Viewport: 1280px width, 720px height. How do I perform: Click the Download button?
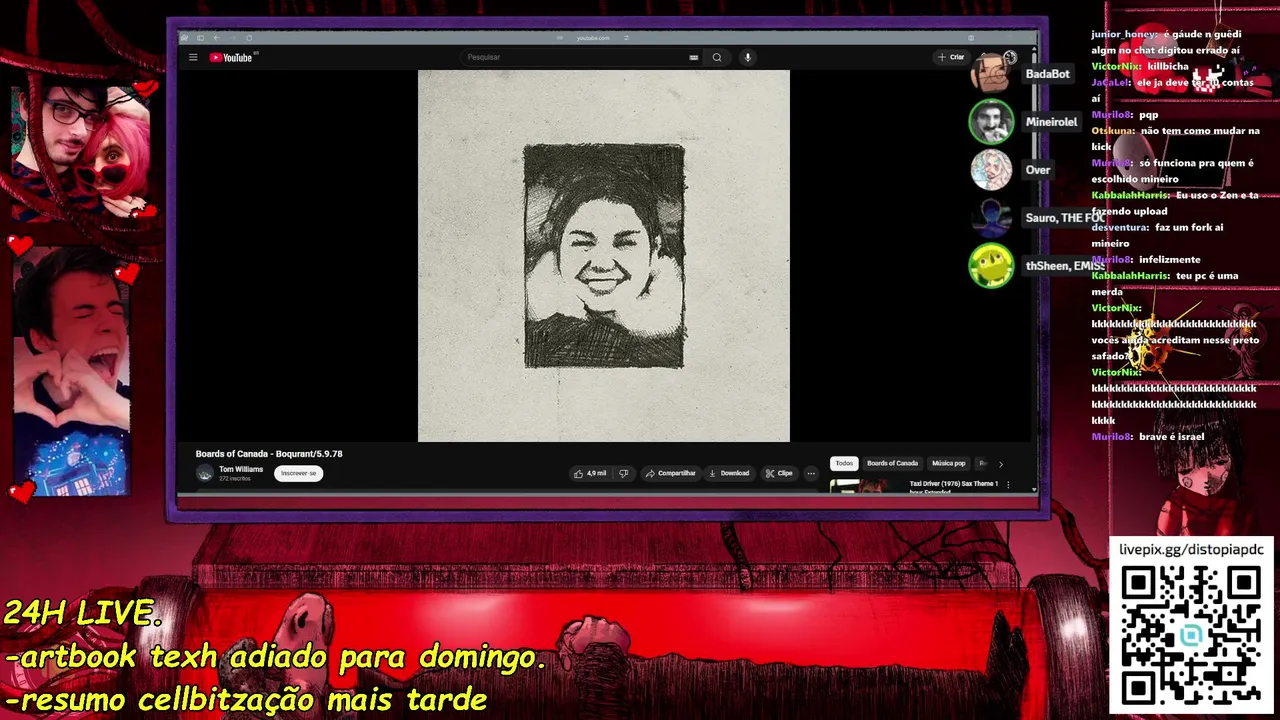tap(729, 473)
